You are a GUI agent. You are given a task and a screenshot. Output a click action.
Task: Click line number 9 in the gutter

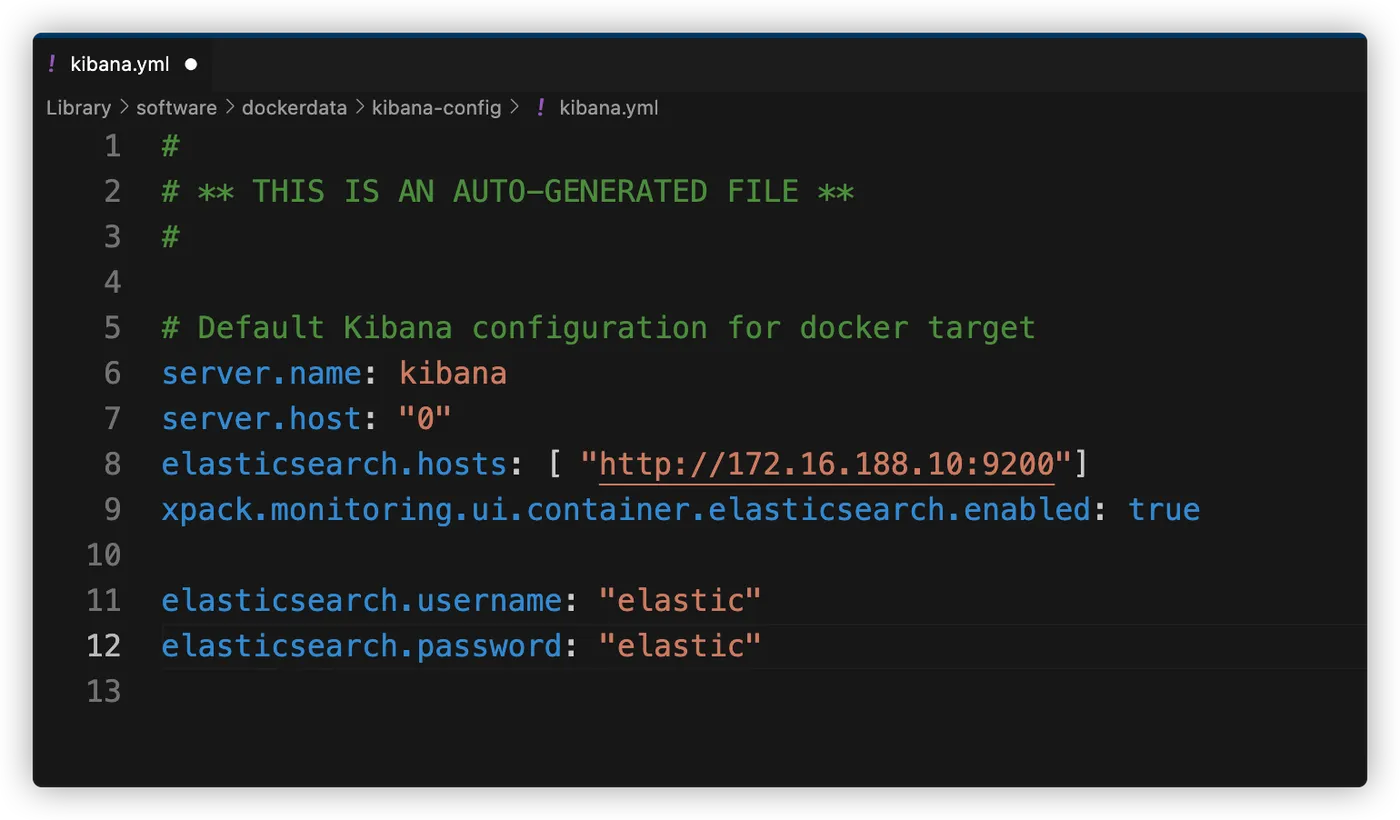[112, 509]
